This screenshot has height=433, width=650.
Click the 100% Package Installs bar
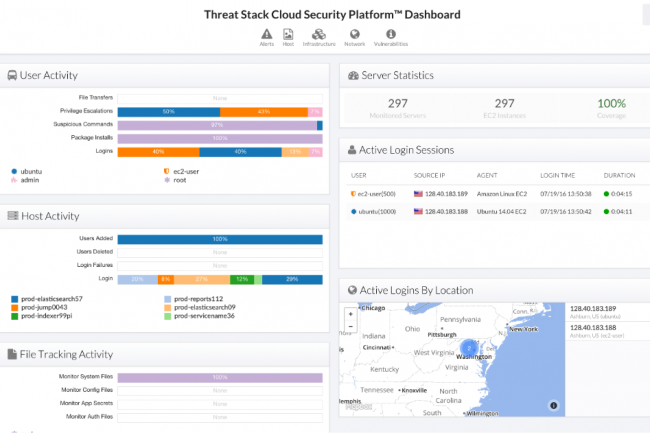(x=220, y=138)
